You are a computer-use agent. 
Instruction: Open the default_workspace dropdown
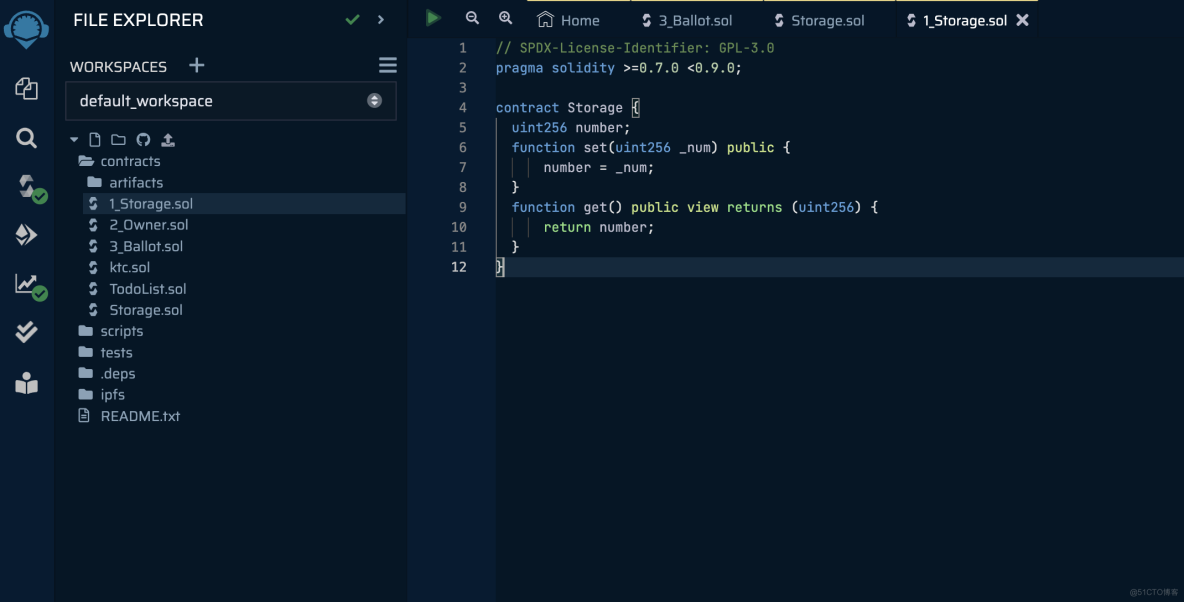pos(231,101)
